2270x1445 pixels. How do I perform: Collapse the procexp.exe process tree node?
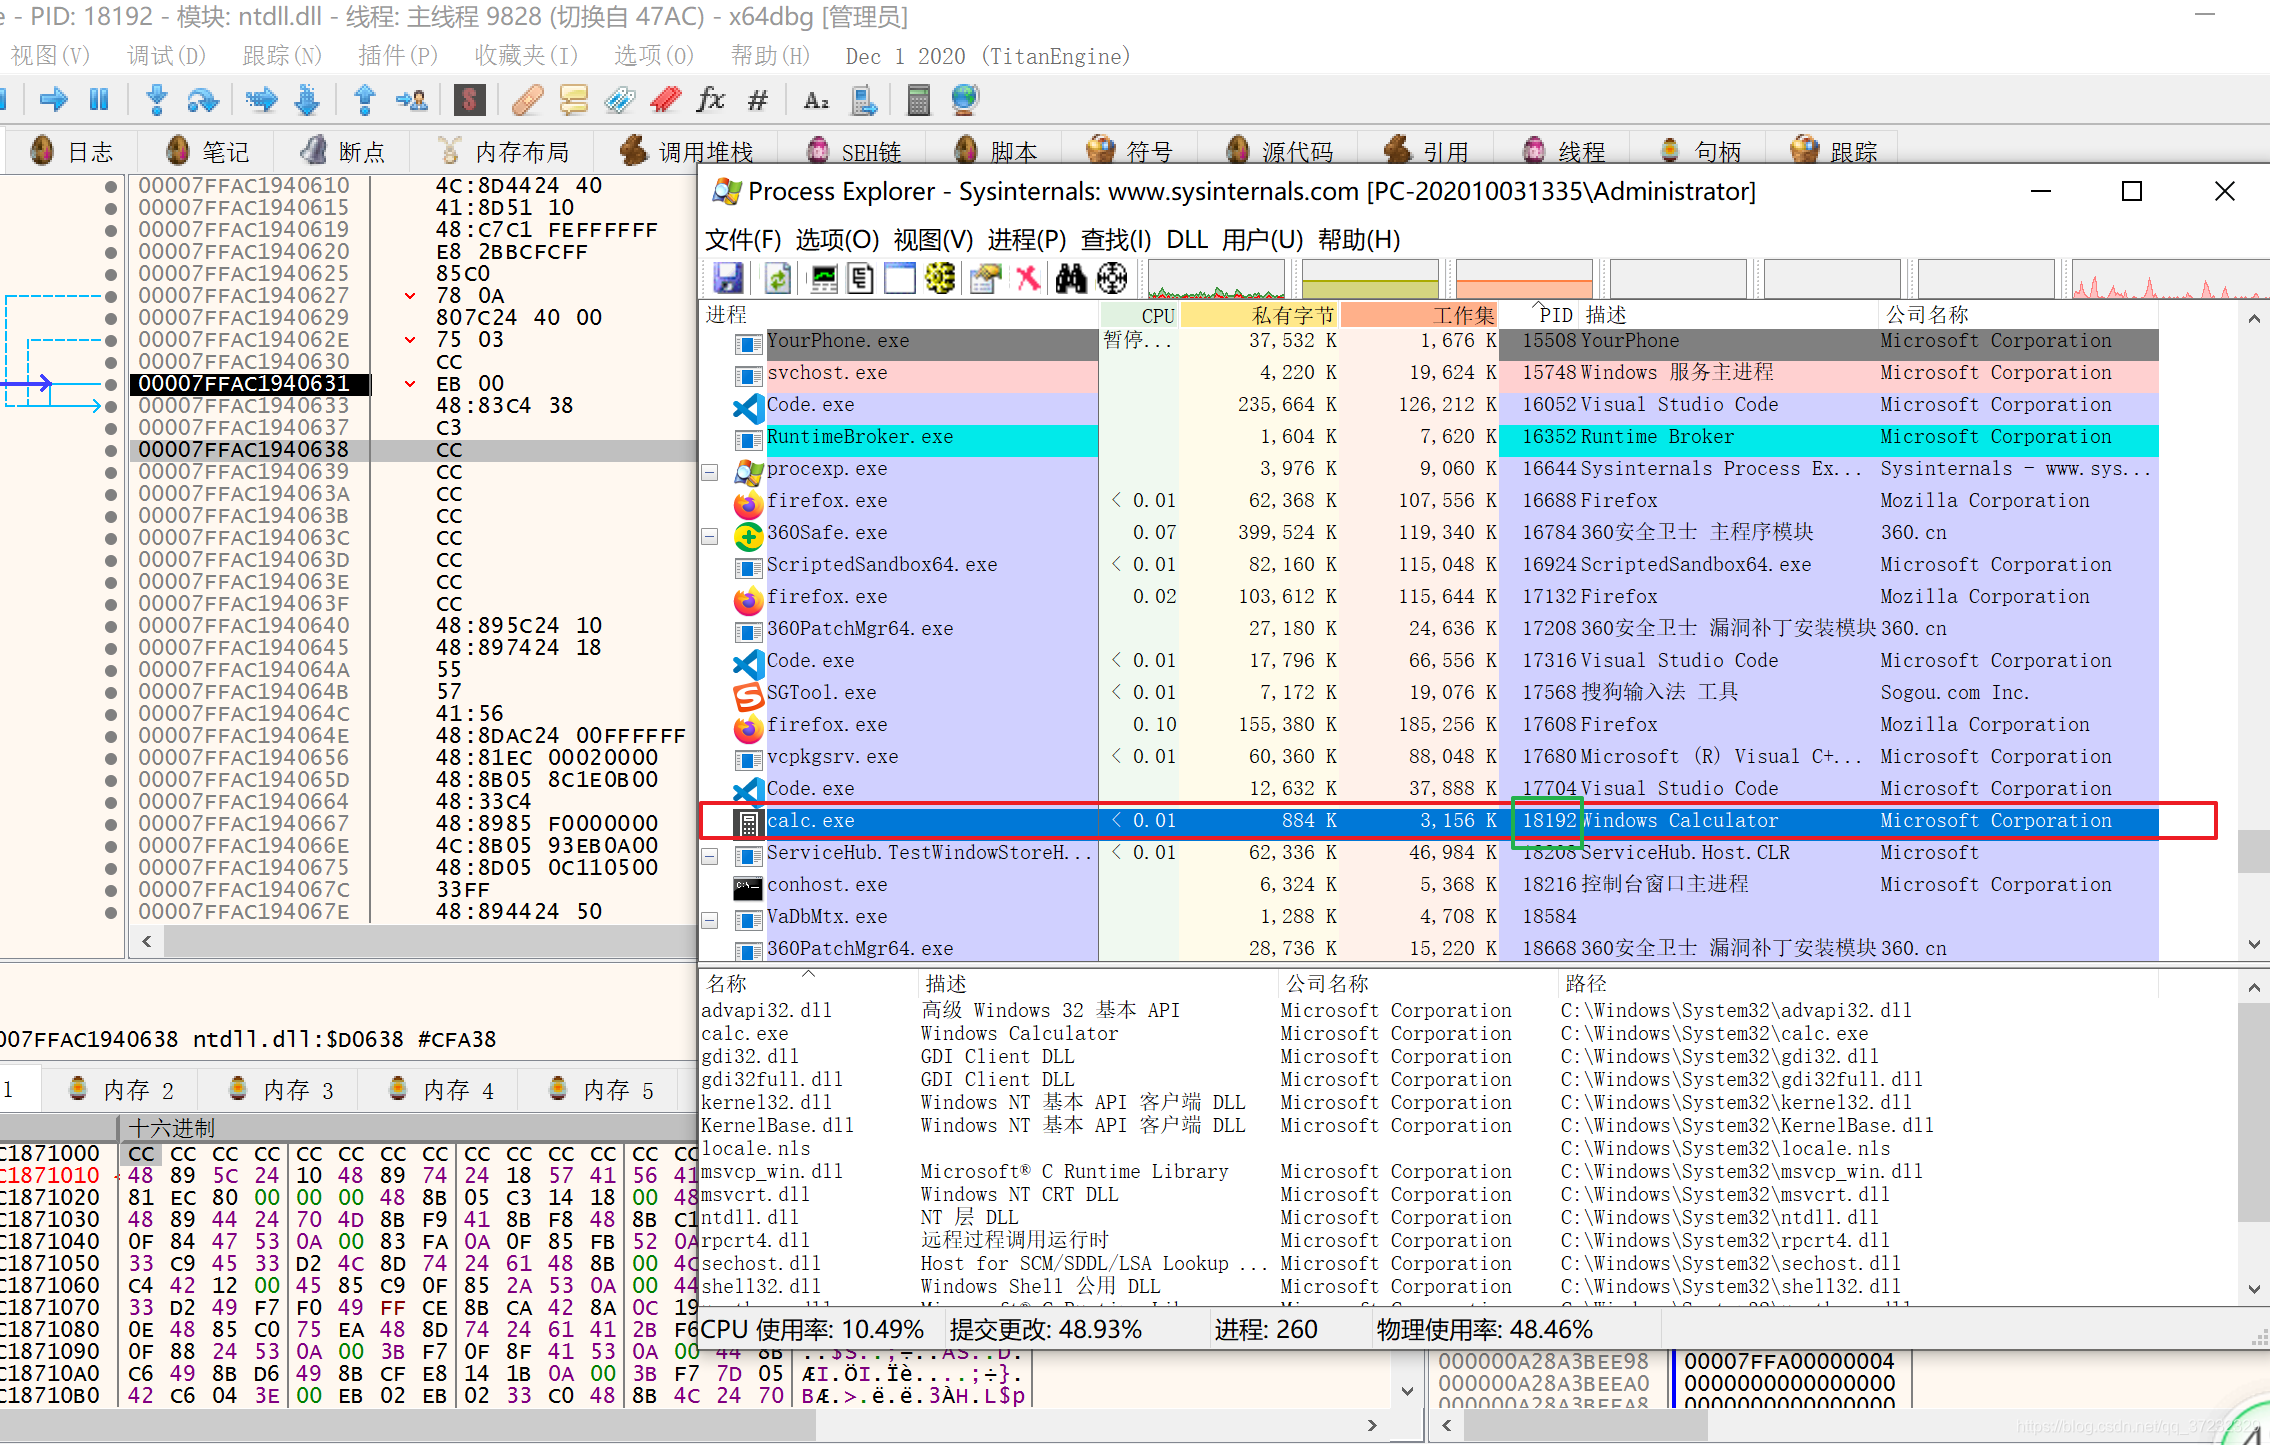(710, 472)
